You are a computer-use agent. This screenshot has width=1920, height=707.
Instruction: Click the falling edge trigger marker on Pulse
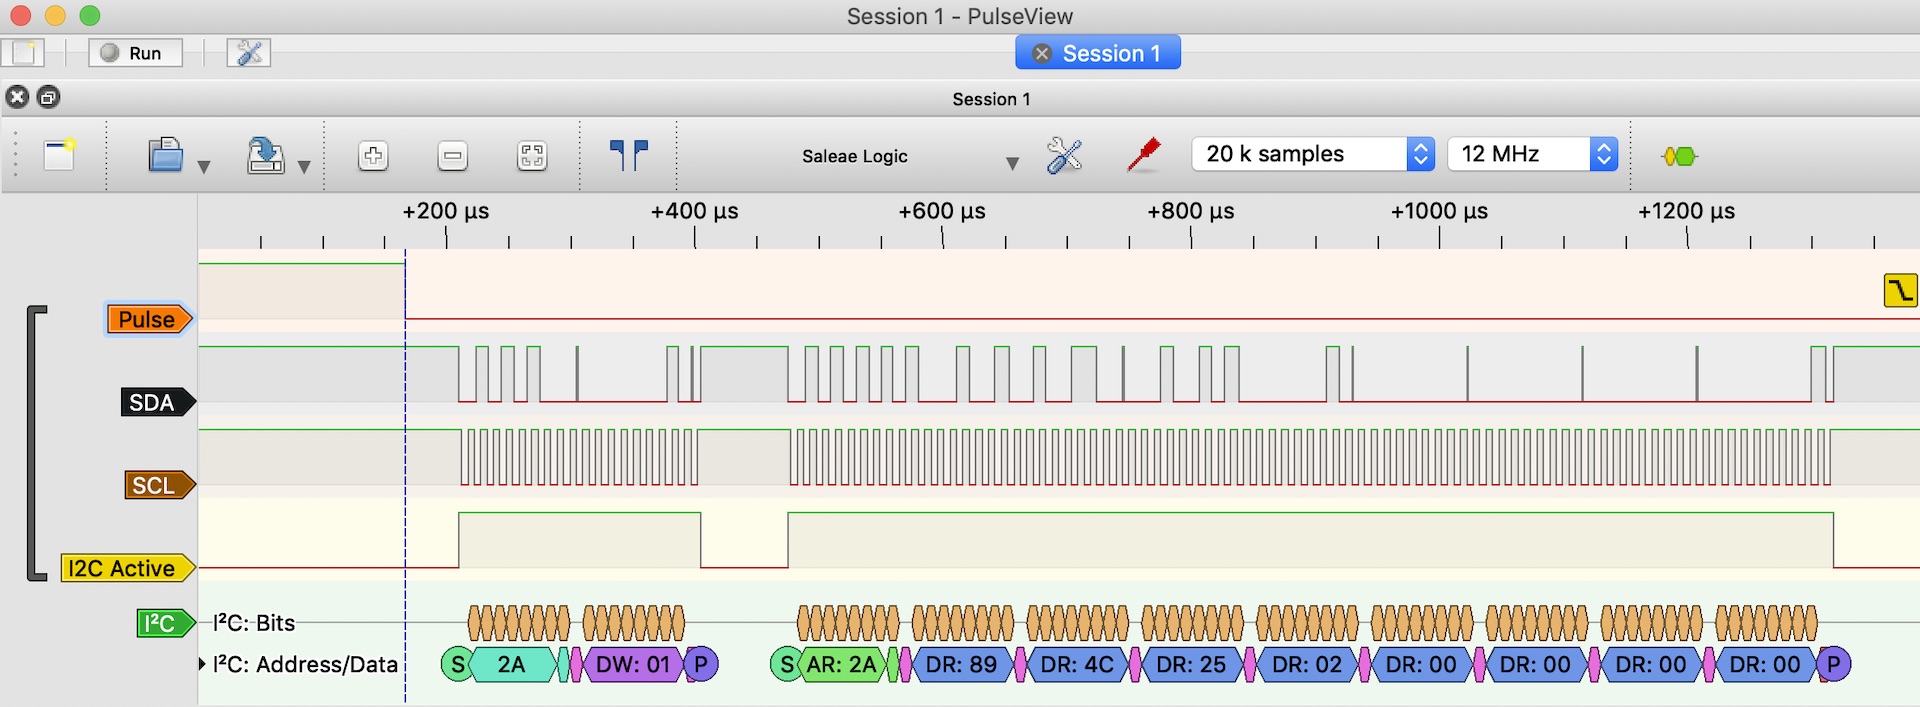[x=1899, y=290]
